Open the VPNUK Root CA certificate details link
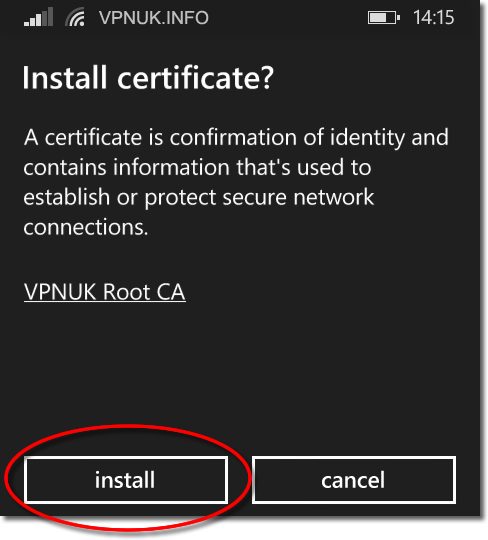 (x=105, y=292)
